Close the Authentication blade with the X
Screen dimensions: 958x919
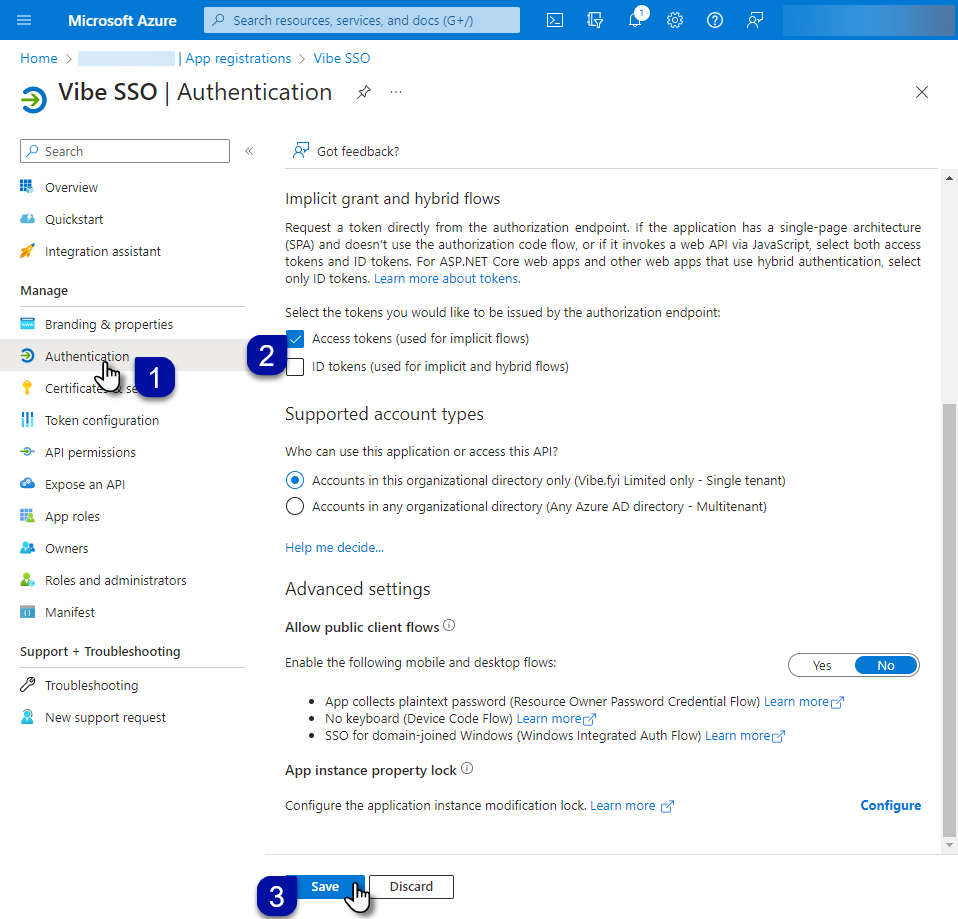922,92
